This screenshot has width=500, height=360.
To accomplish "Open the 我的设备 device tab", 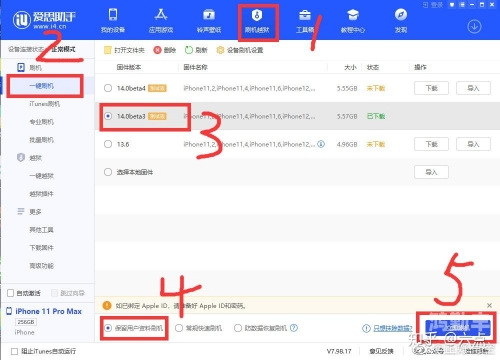I will pyautogui.click(x=113, y=21).
